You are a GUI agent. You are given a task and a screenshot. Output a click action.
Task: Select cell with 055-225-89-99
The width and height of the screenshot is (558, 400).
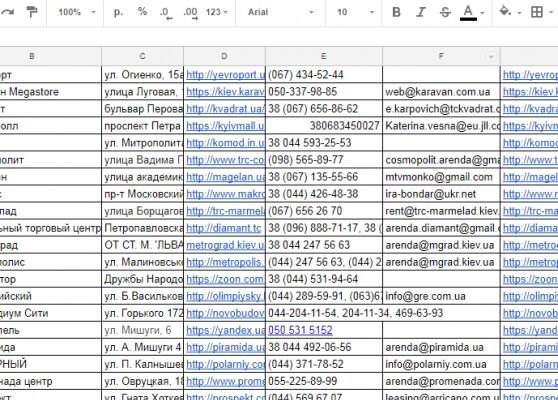[x=324, y=381]
